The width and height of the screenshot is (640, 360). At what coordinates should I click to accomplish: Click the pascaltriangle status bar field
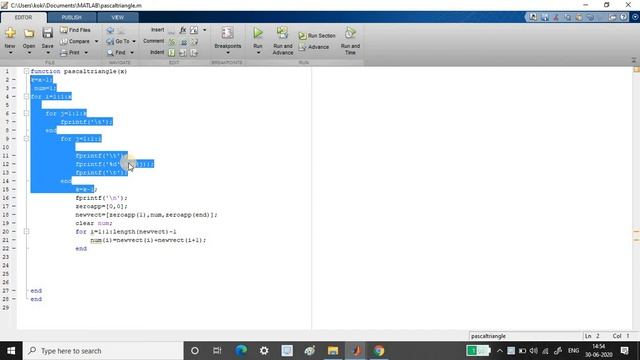pos(525,336)
